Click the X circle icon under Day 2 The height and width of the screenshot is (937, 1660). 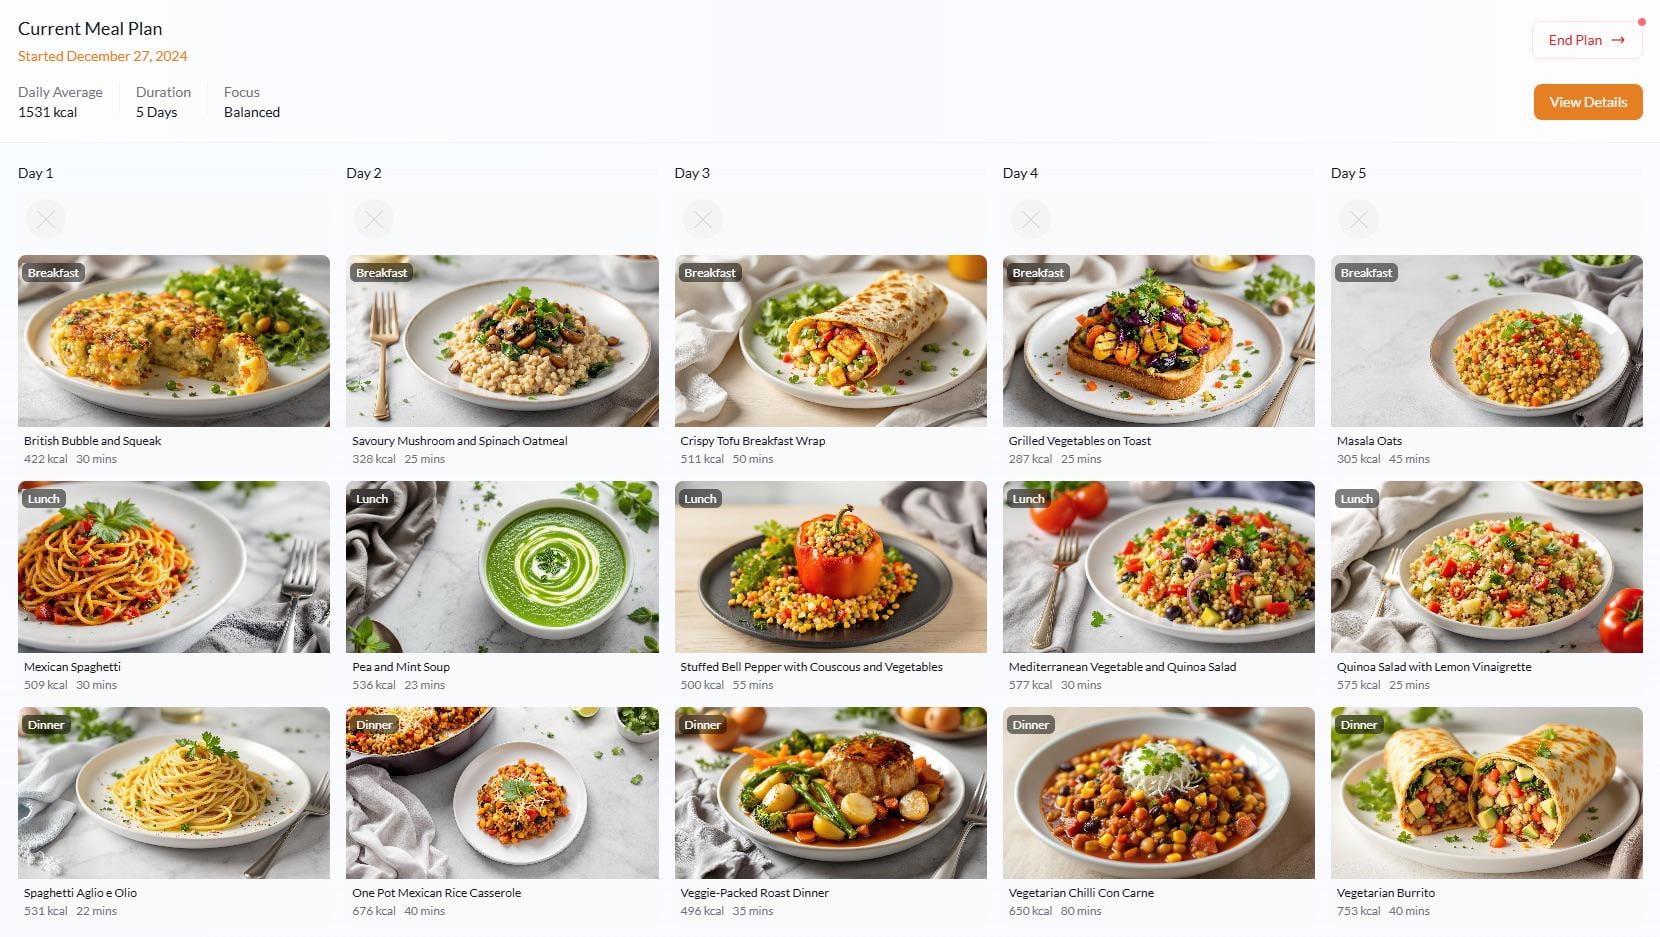coord(374,219)
